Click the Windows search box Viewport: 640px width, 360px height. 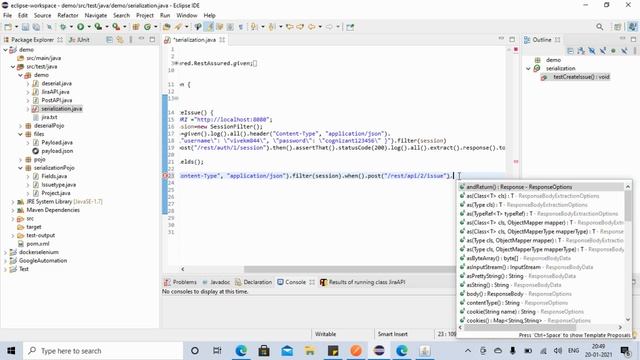(x=103, y=351)
